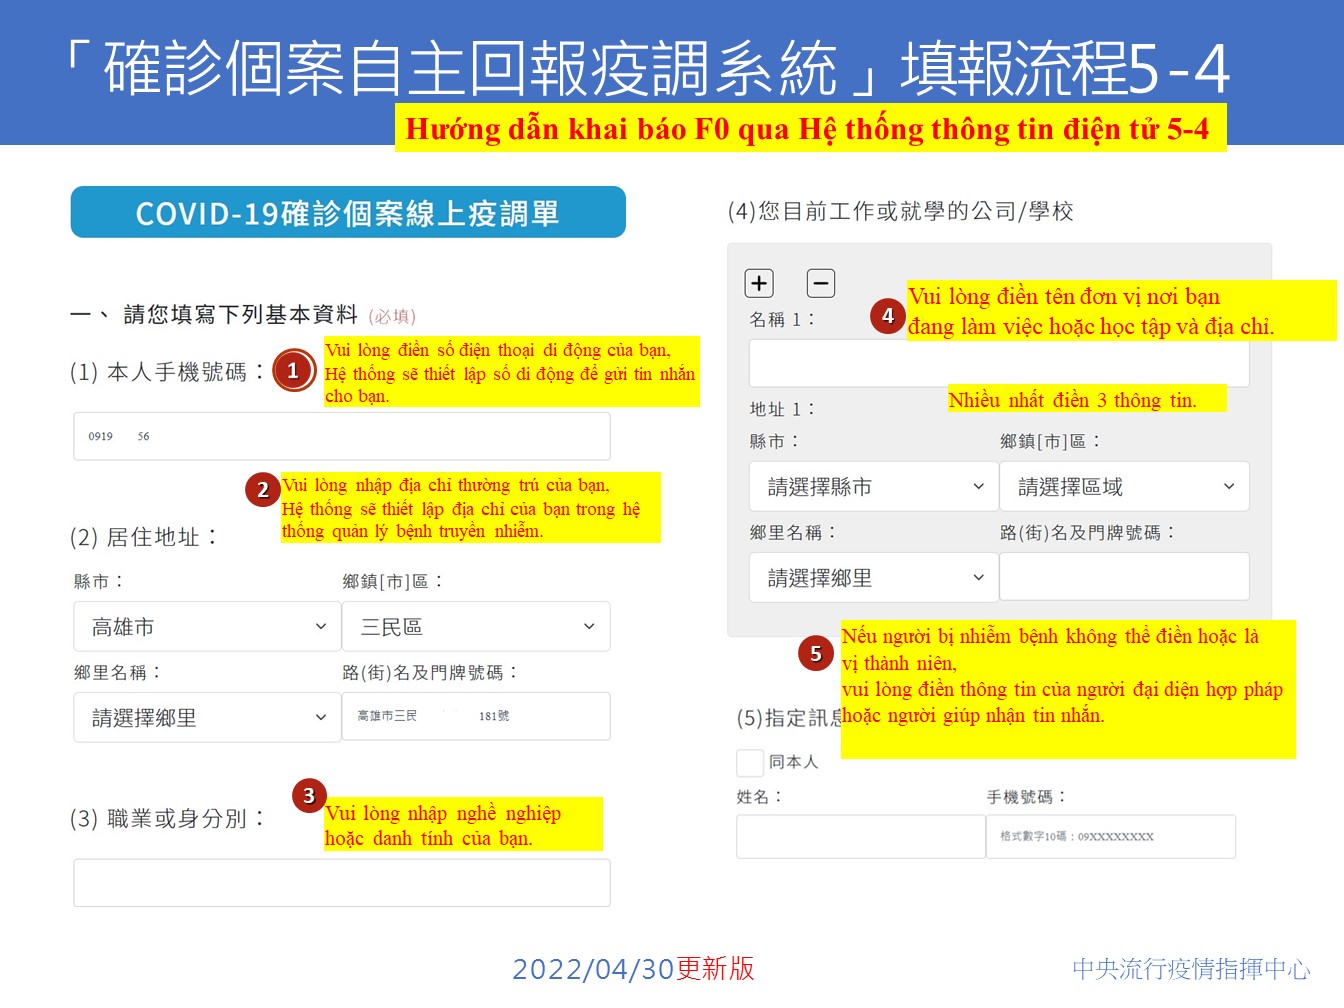Open residence 請選擇鄉里 village dropdown
The width and height of the screenshot is (1344, 1008).
(x=207, y=718)
